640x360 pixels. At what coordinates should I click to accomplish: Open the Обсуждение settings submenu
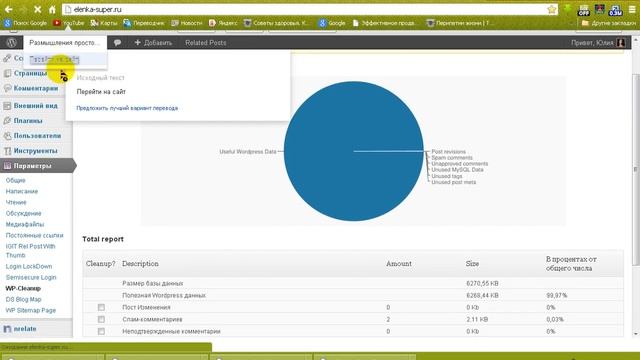coord(23,213)
